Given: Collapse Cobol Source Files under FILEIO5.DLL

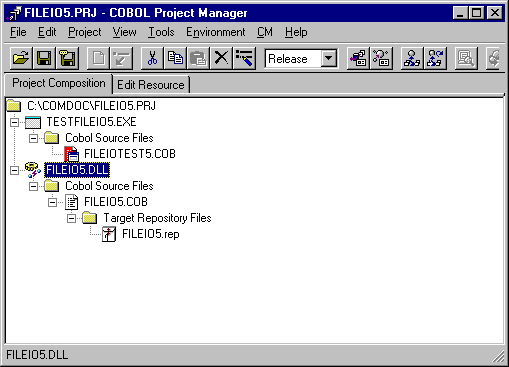Looking at the screenshot, I should click(x=33, y=186).
